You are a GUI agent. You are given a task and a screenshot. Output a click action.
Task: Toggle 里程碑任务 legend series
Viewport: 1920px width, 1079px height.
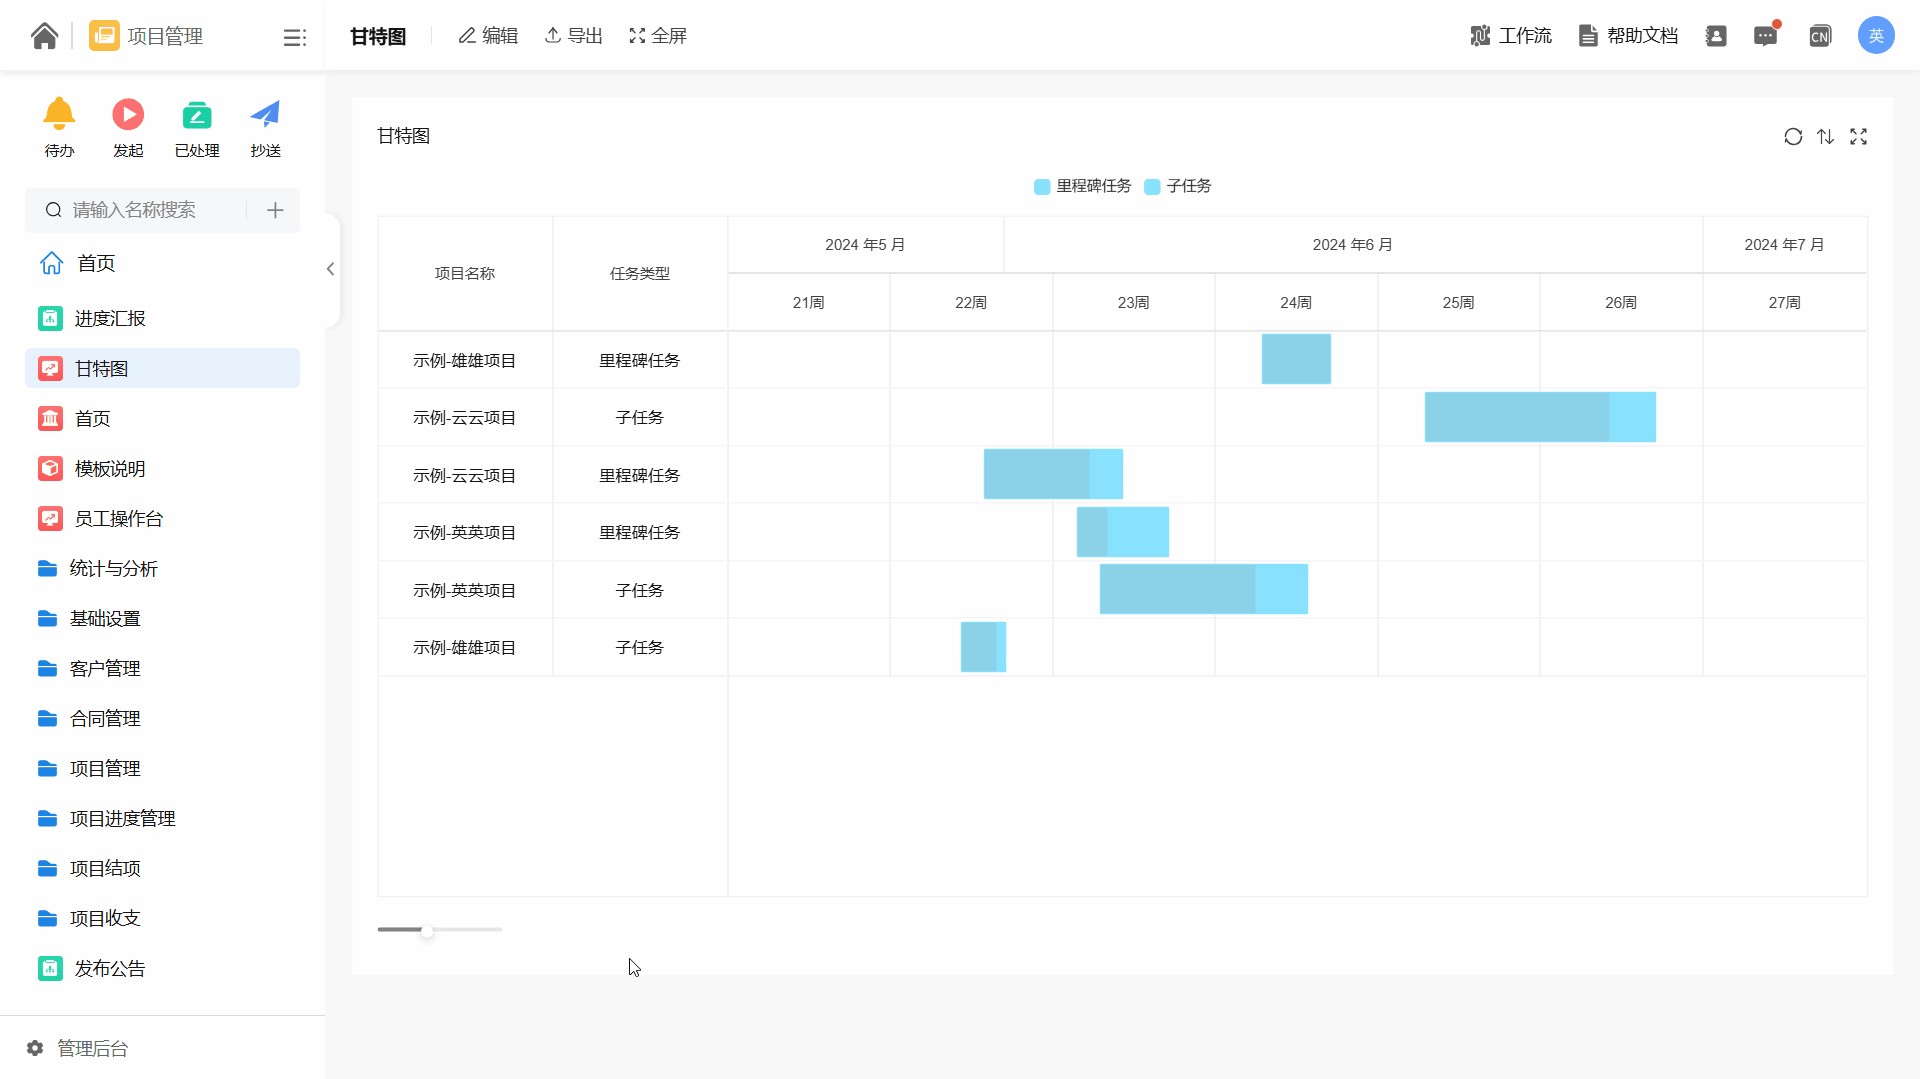click(1083, 186)
